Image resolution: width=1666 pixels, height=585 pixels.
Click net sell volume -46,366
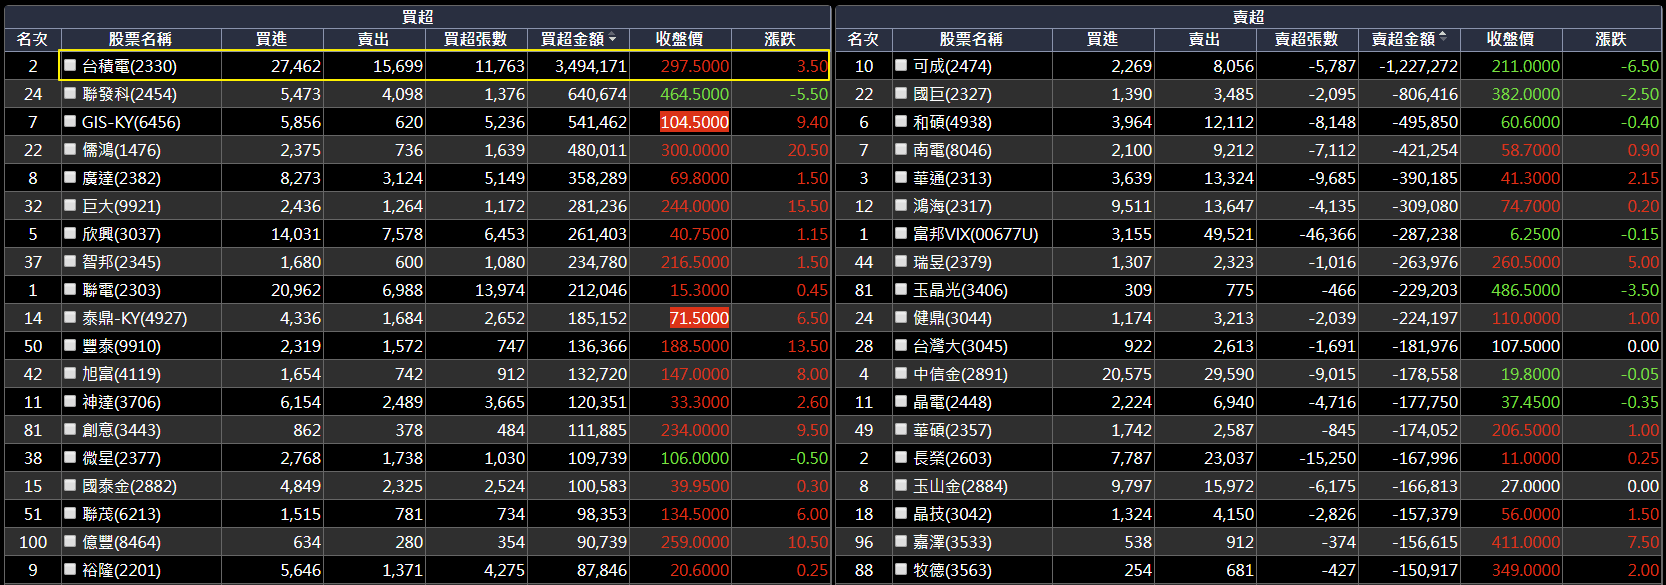[1327, 233]
